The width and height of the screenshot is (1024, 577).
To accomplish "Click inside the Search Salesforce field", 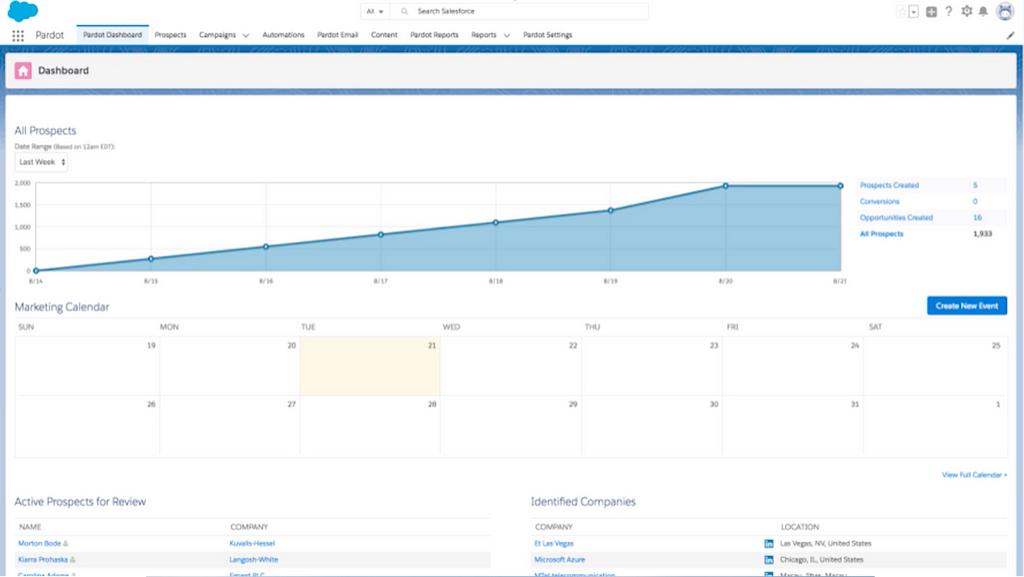I will tap(520, 11).
